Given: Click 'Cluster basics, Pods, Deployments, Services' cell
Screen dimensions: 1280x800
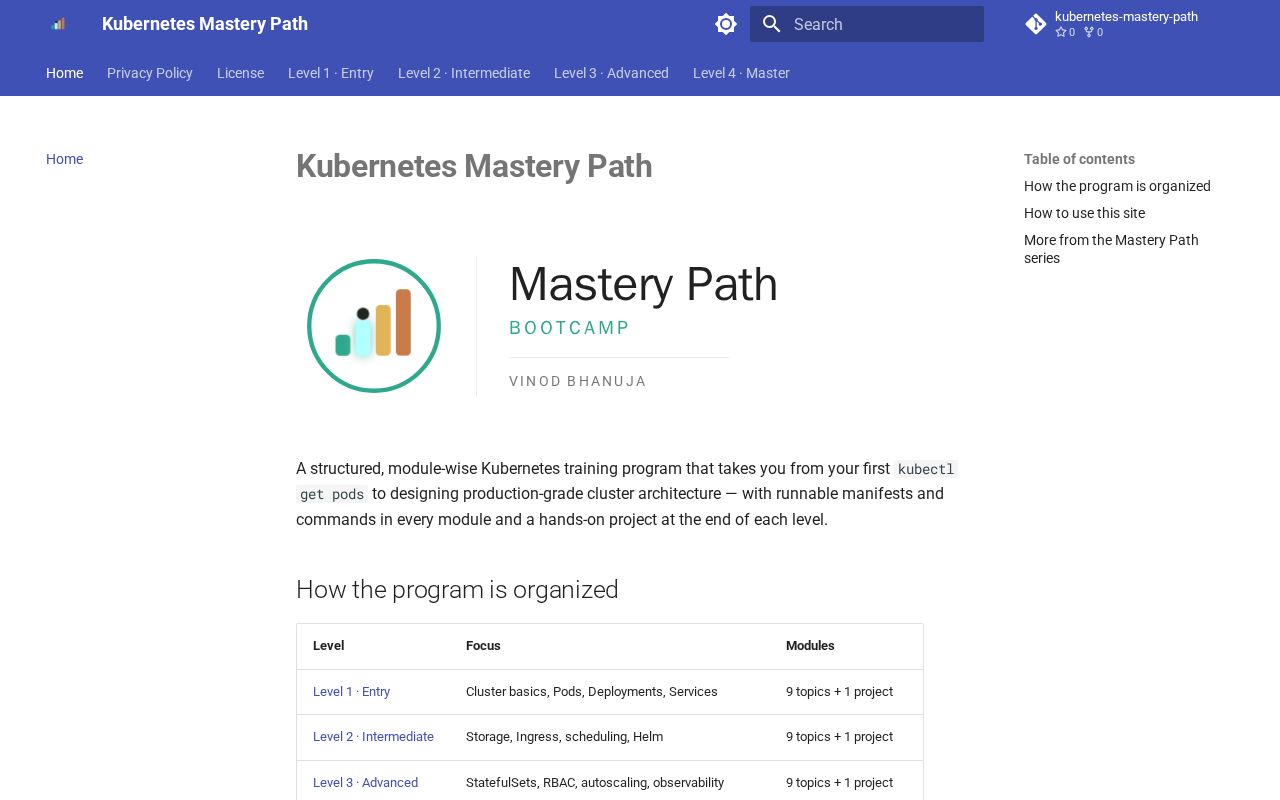Looking at the screenshot, I should click(610, 692).
